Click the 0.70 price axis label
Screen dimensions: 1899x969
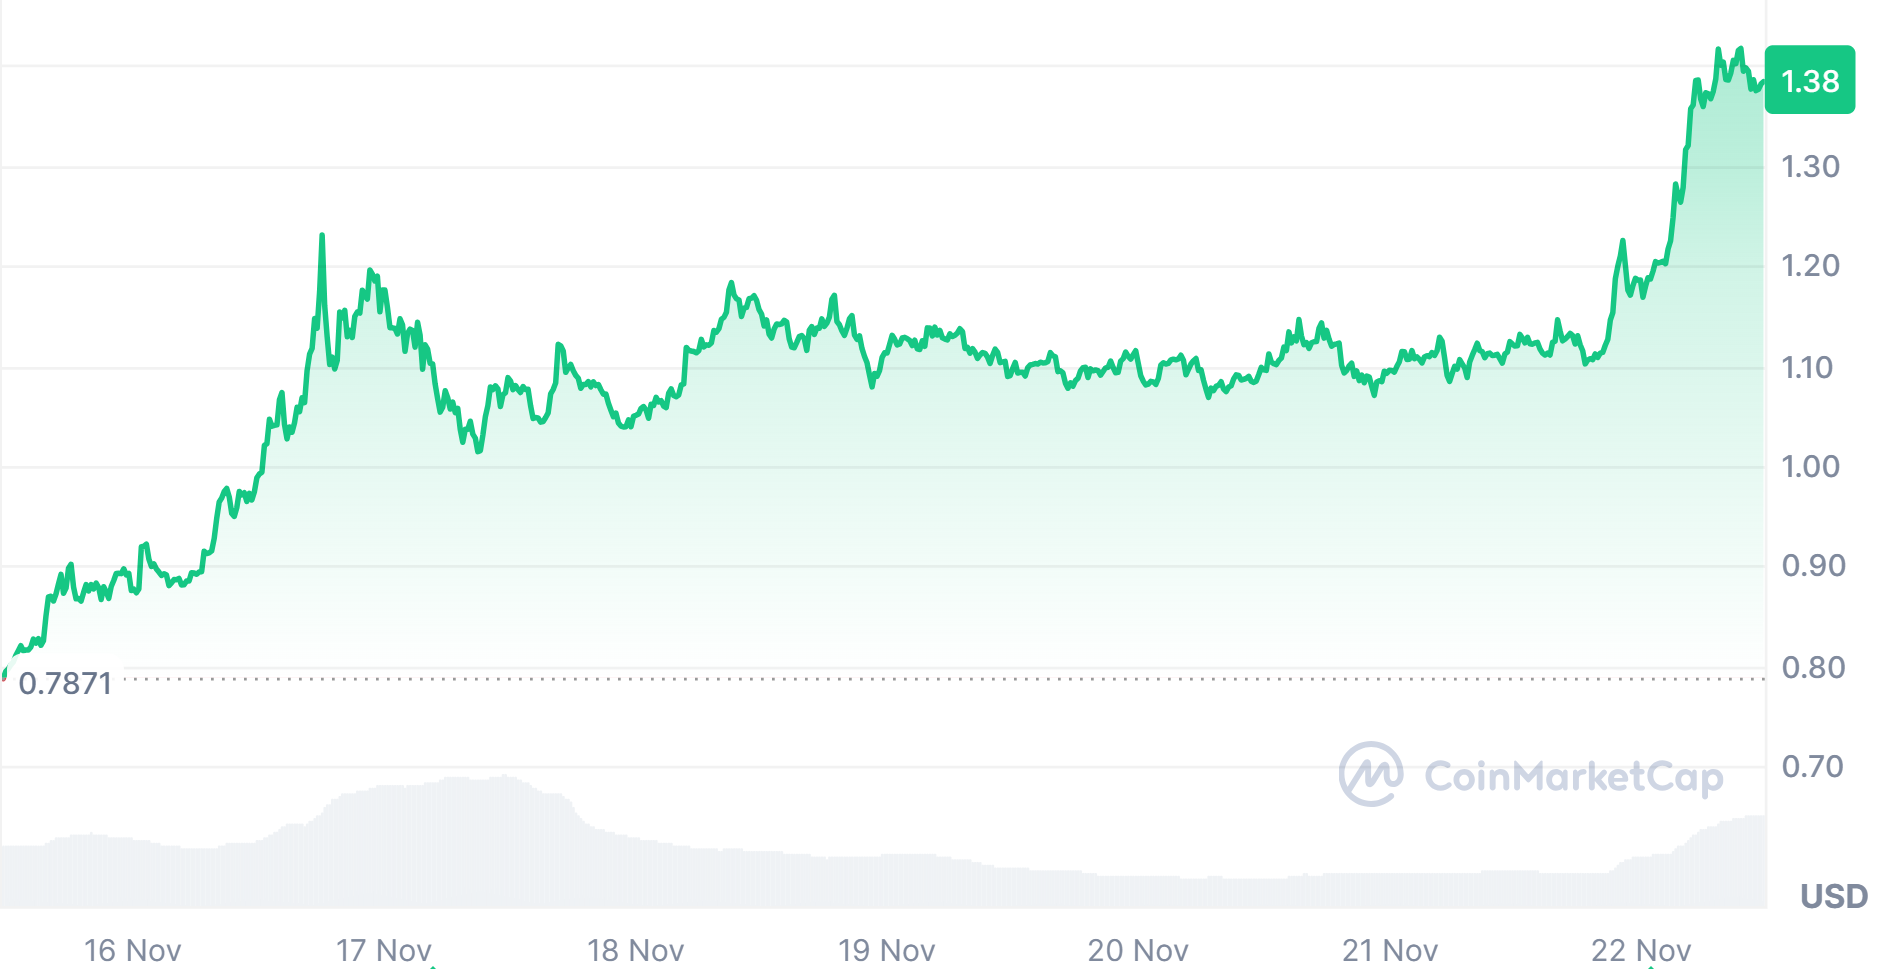(1812, 766)
